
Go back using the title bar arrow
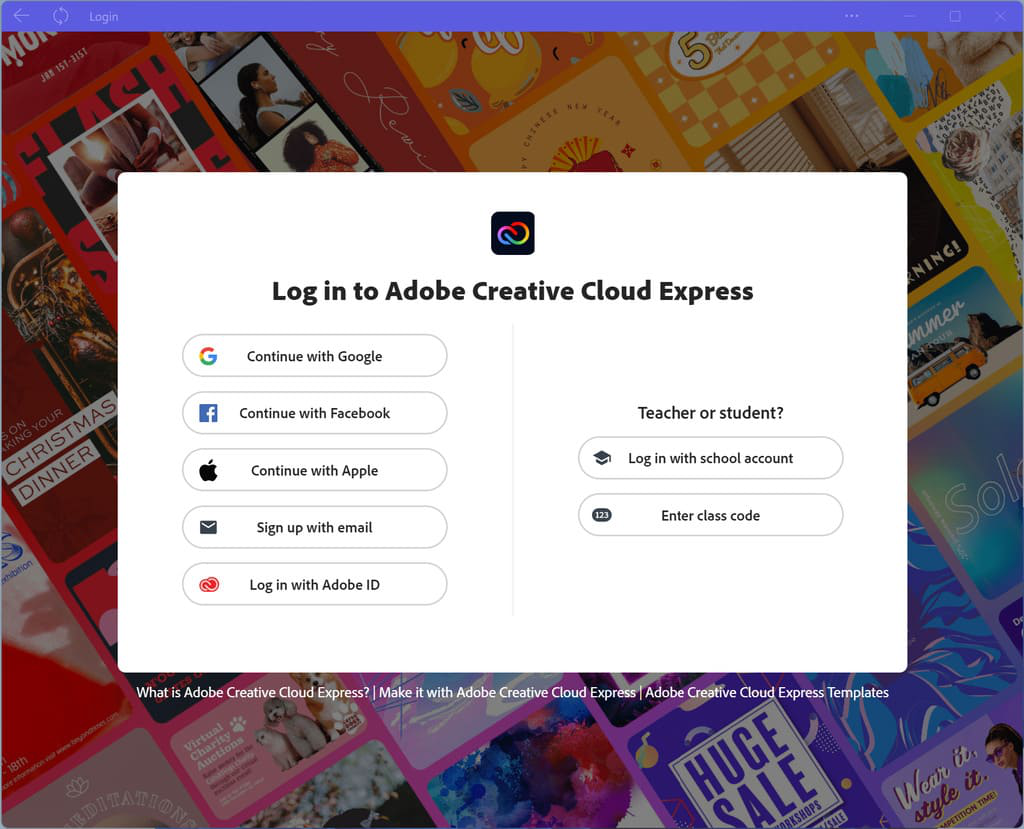[22, 16]
